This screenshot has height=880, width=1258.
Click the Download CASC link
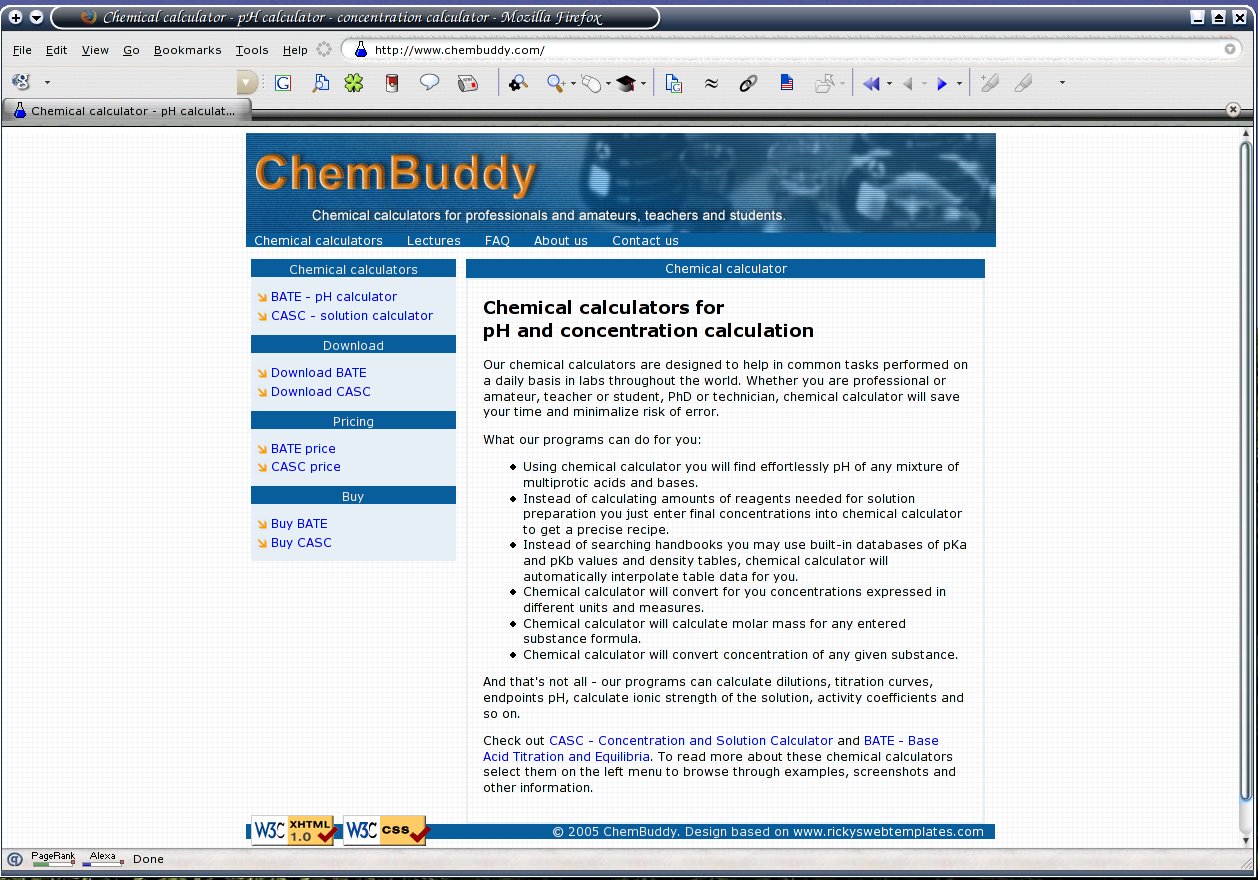(x=321, y=392)
